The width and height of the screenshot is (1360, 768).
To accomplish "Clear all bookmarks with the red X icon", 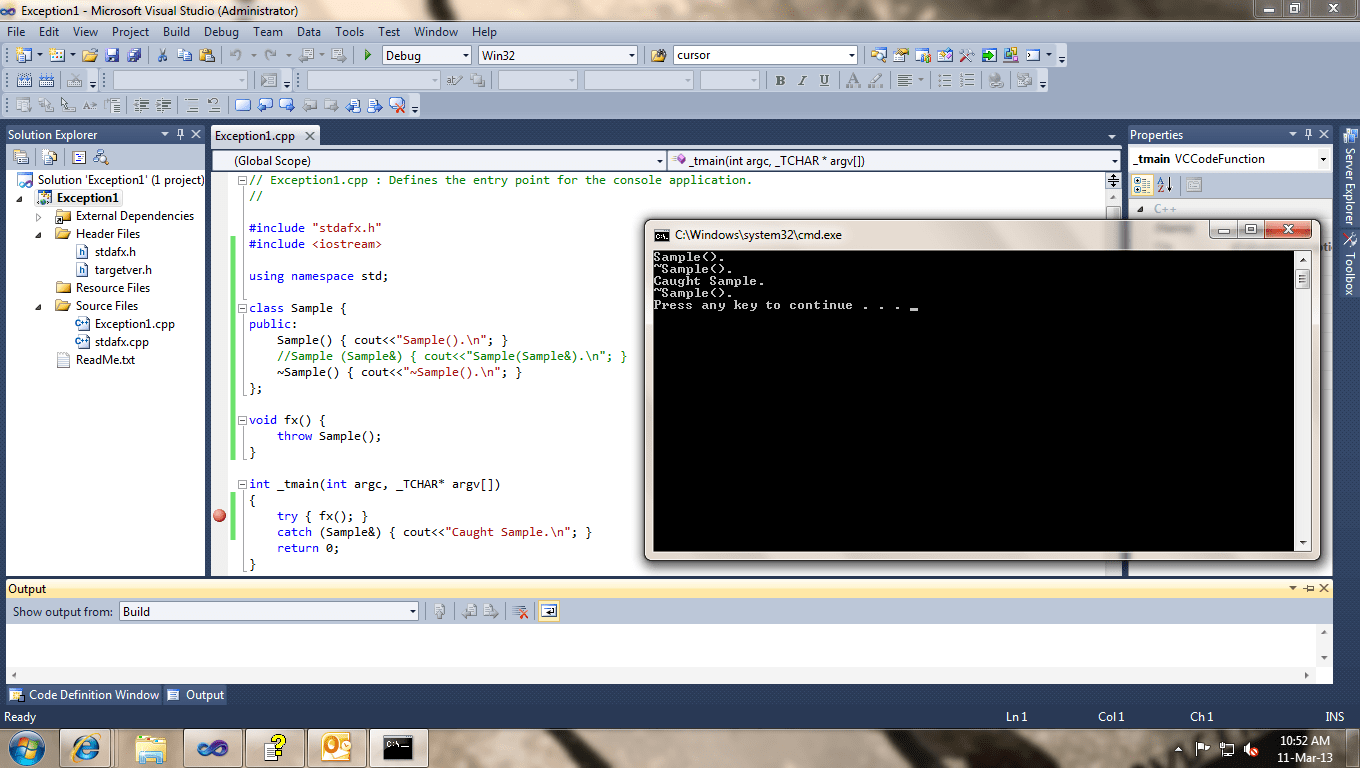I will [x=397, y=105].
